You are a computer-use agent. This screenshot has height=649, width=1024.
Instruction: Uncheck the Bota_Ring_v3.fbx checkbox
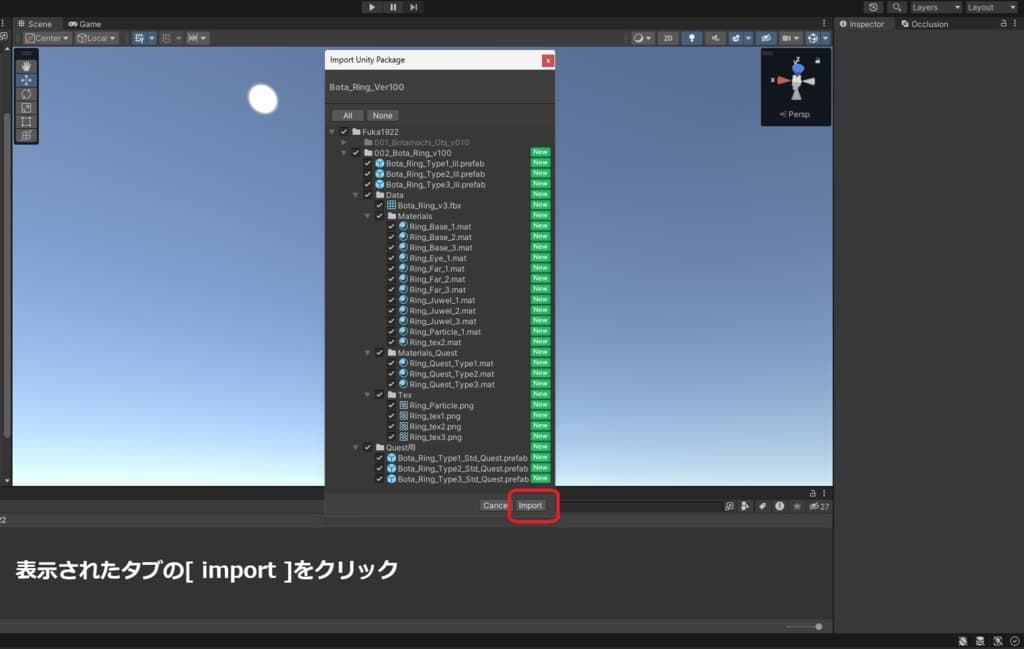tap(379, 205)
